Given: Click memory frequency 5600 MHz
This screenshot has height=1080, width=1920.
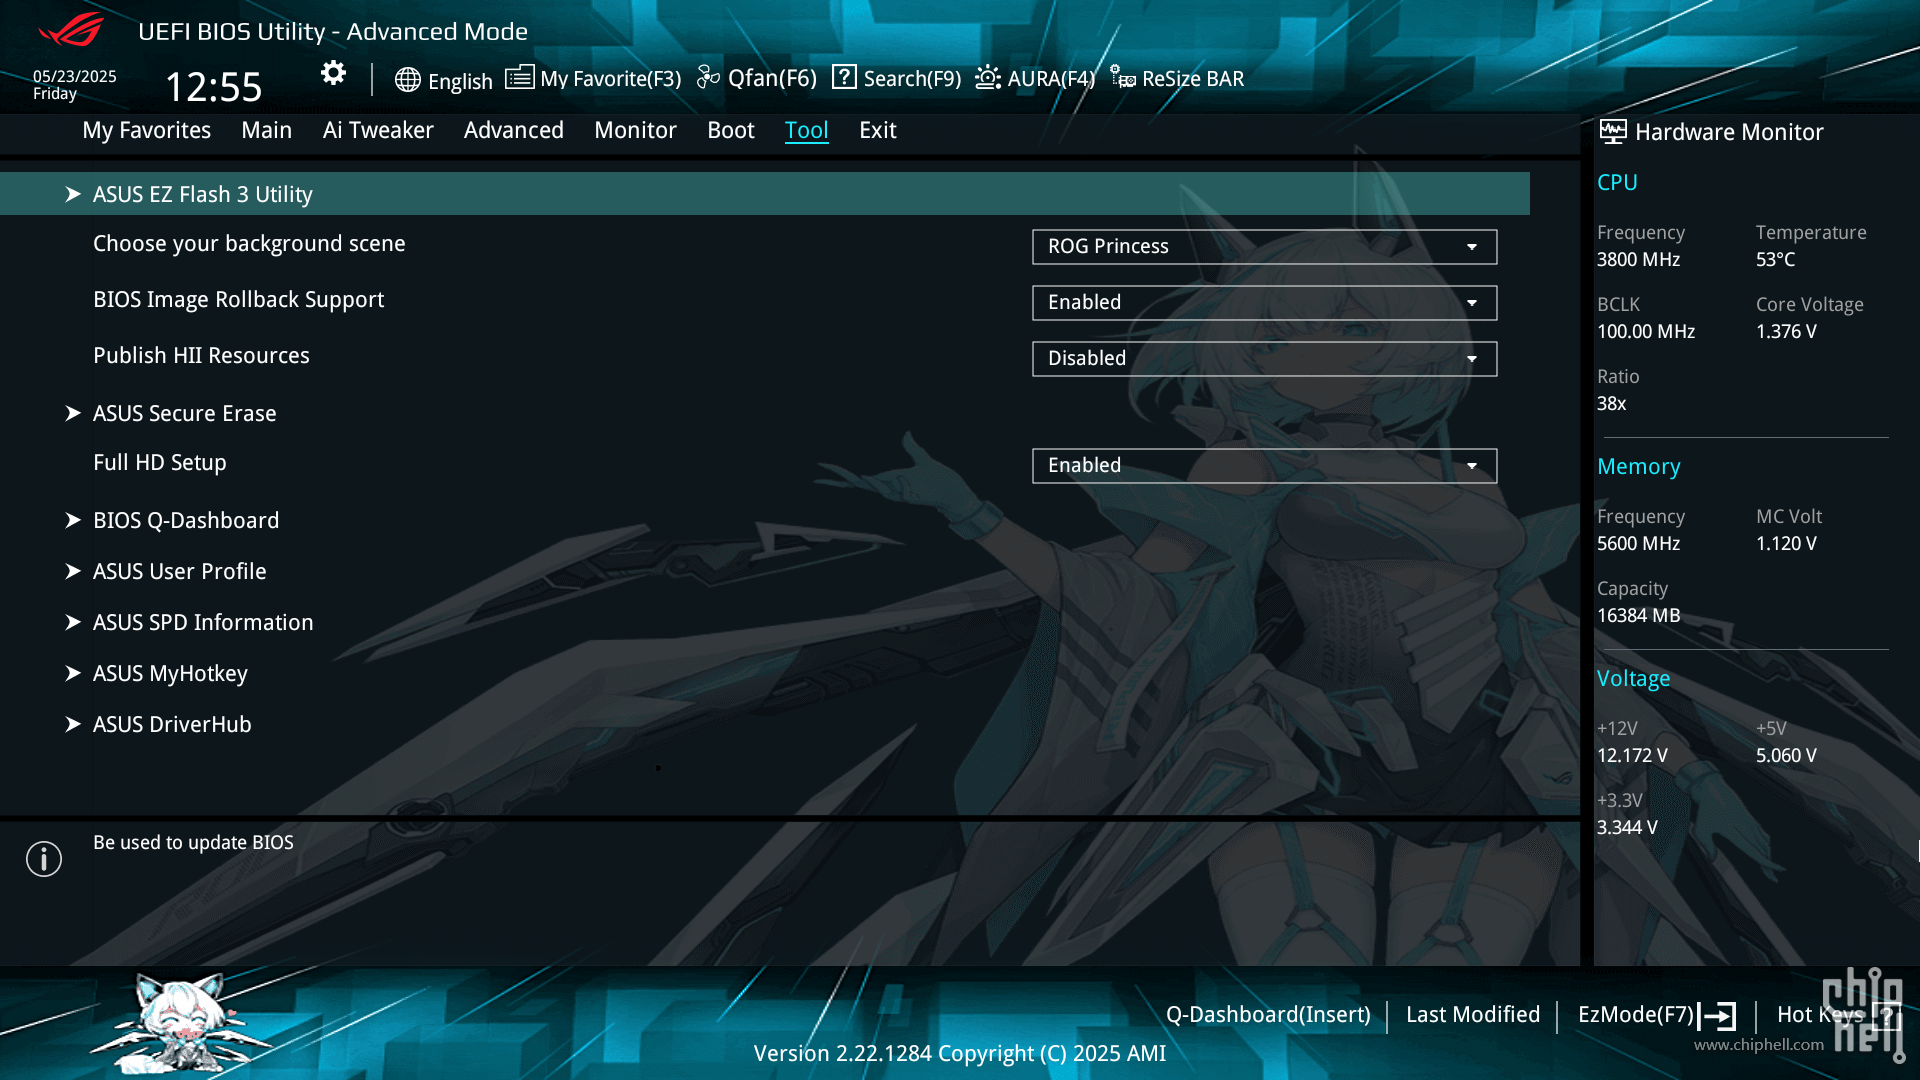Looking at the screenshot, I should tap(1638, 543).
